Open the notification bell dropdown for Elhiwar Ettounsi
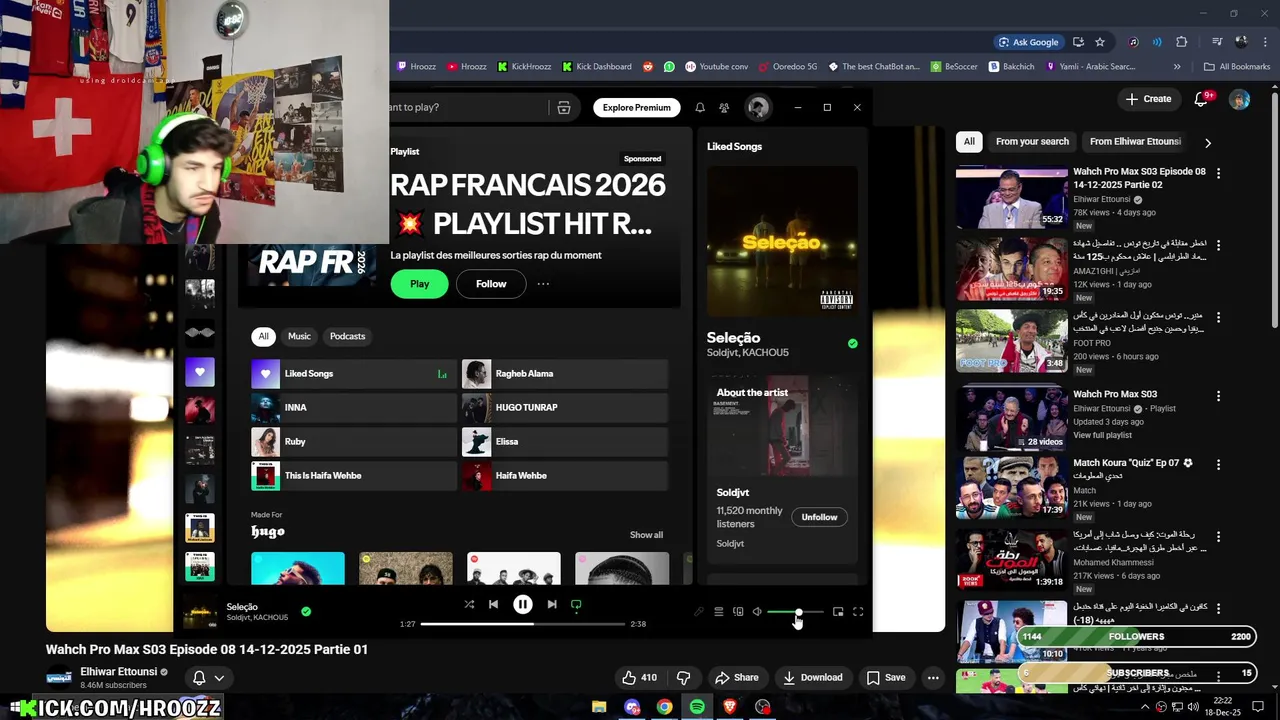The image size is (1280, 720). pyautogui.click(x=208, y=678)
